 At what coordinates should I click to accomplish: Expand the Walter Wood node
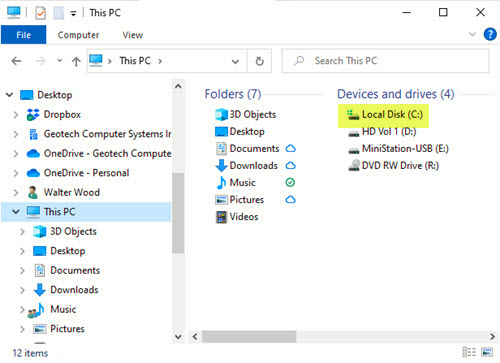coord(16,193)
